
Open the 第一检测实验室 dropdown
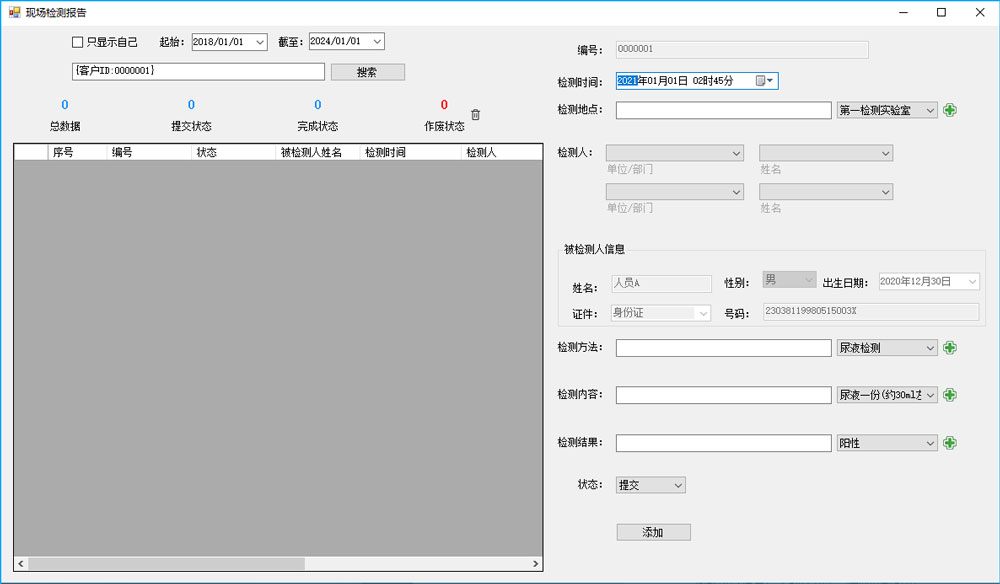click(930, 110)
